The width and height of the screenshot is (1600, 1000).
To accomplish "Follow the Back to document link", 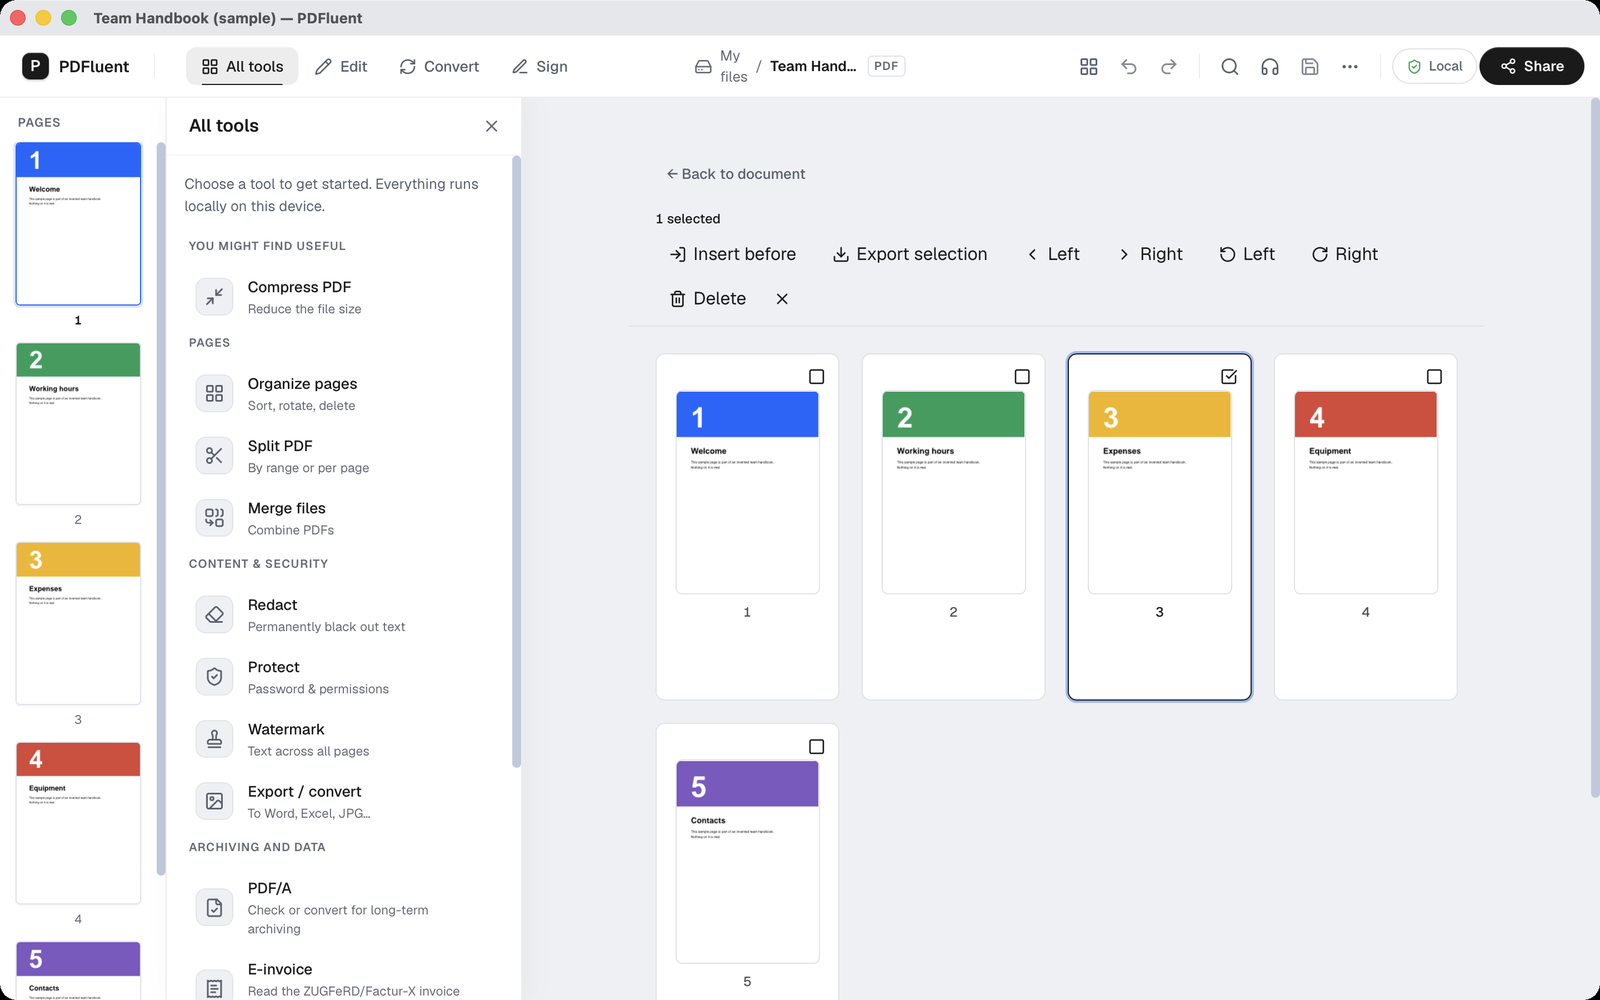I will pyautogui.click(x=736, y=174).
